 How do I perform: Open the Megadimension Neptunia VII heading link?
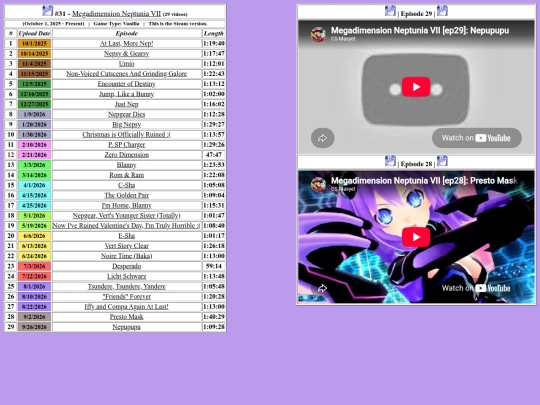[x=116, y=14]
